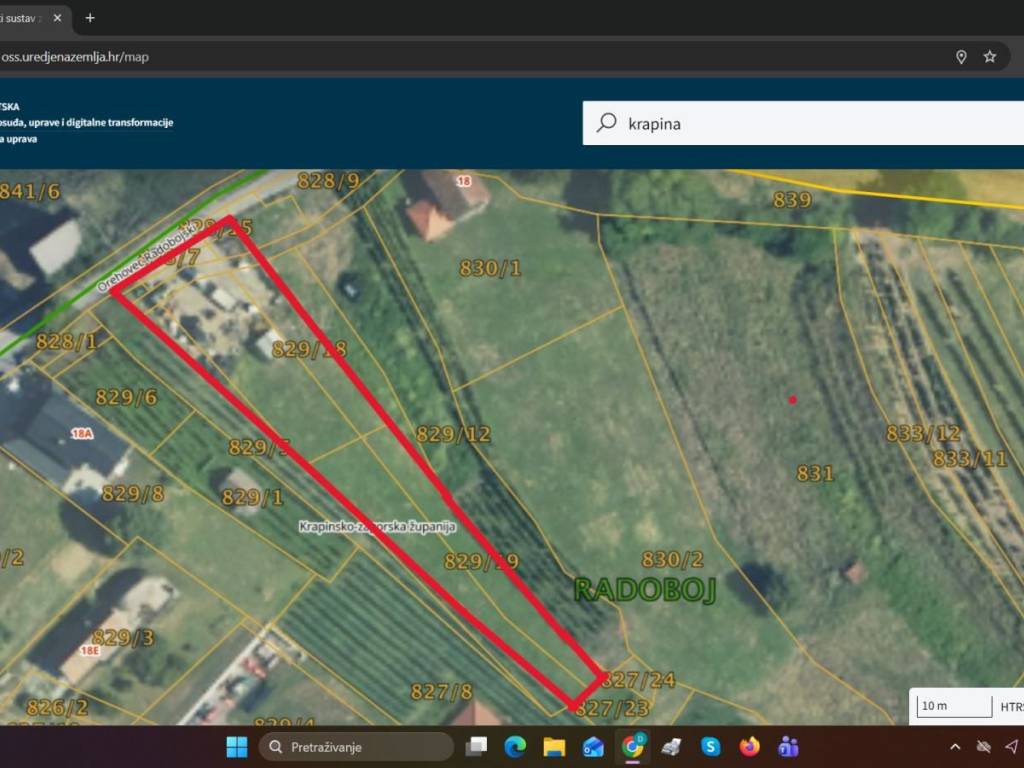Click the RADOBOJ municipality label

645,589
